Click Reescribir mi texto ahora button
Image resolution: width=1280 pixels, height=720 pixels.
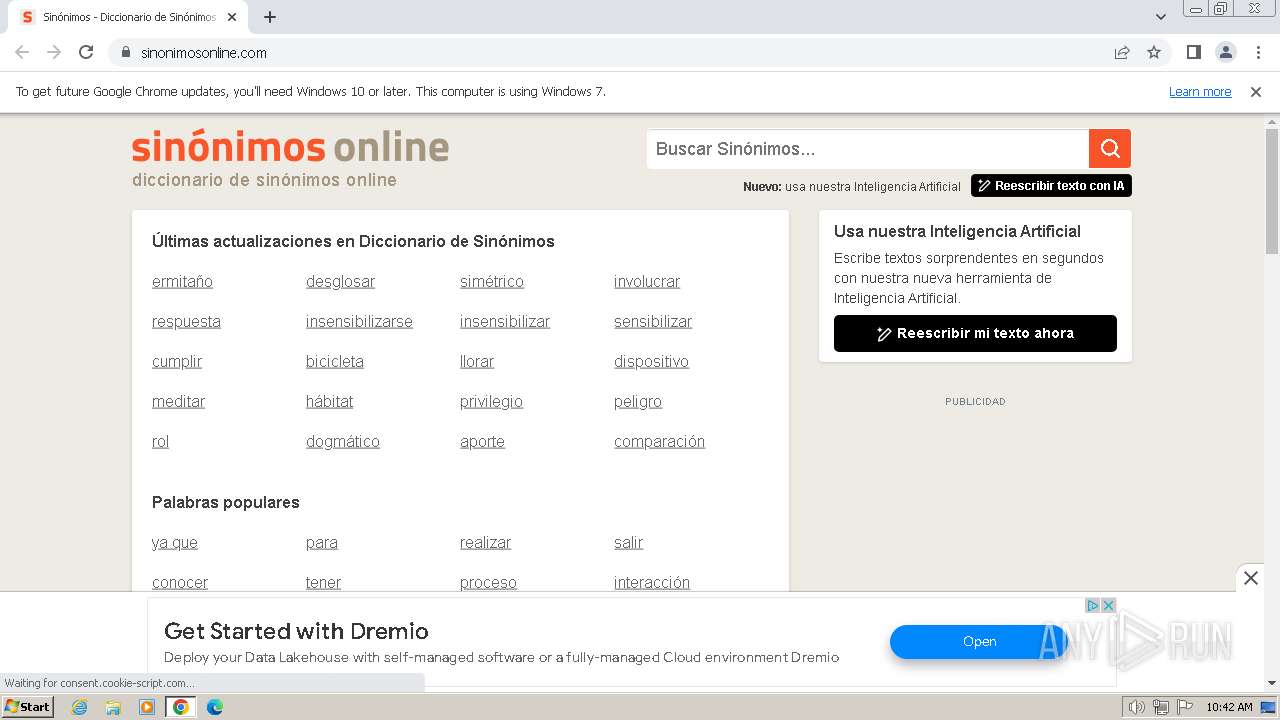(x=975, y=333)
